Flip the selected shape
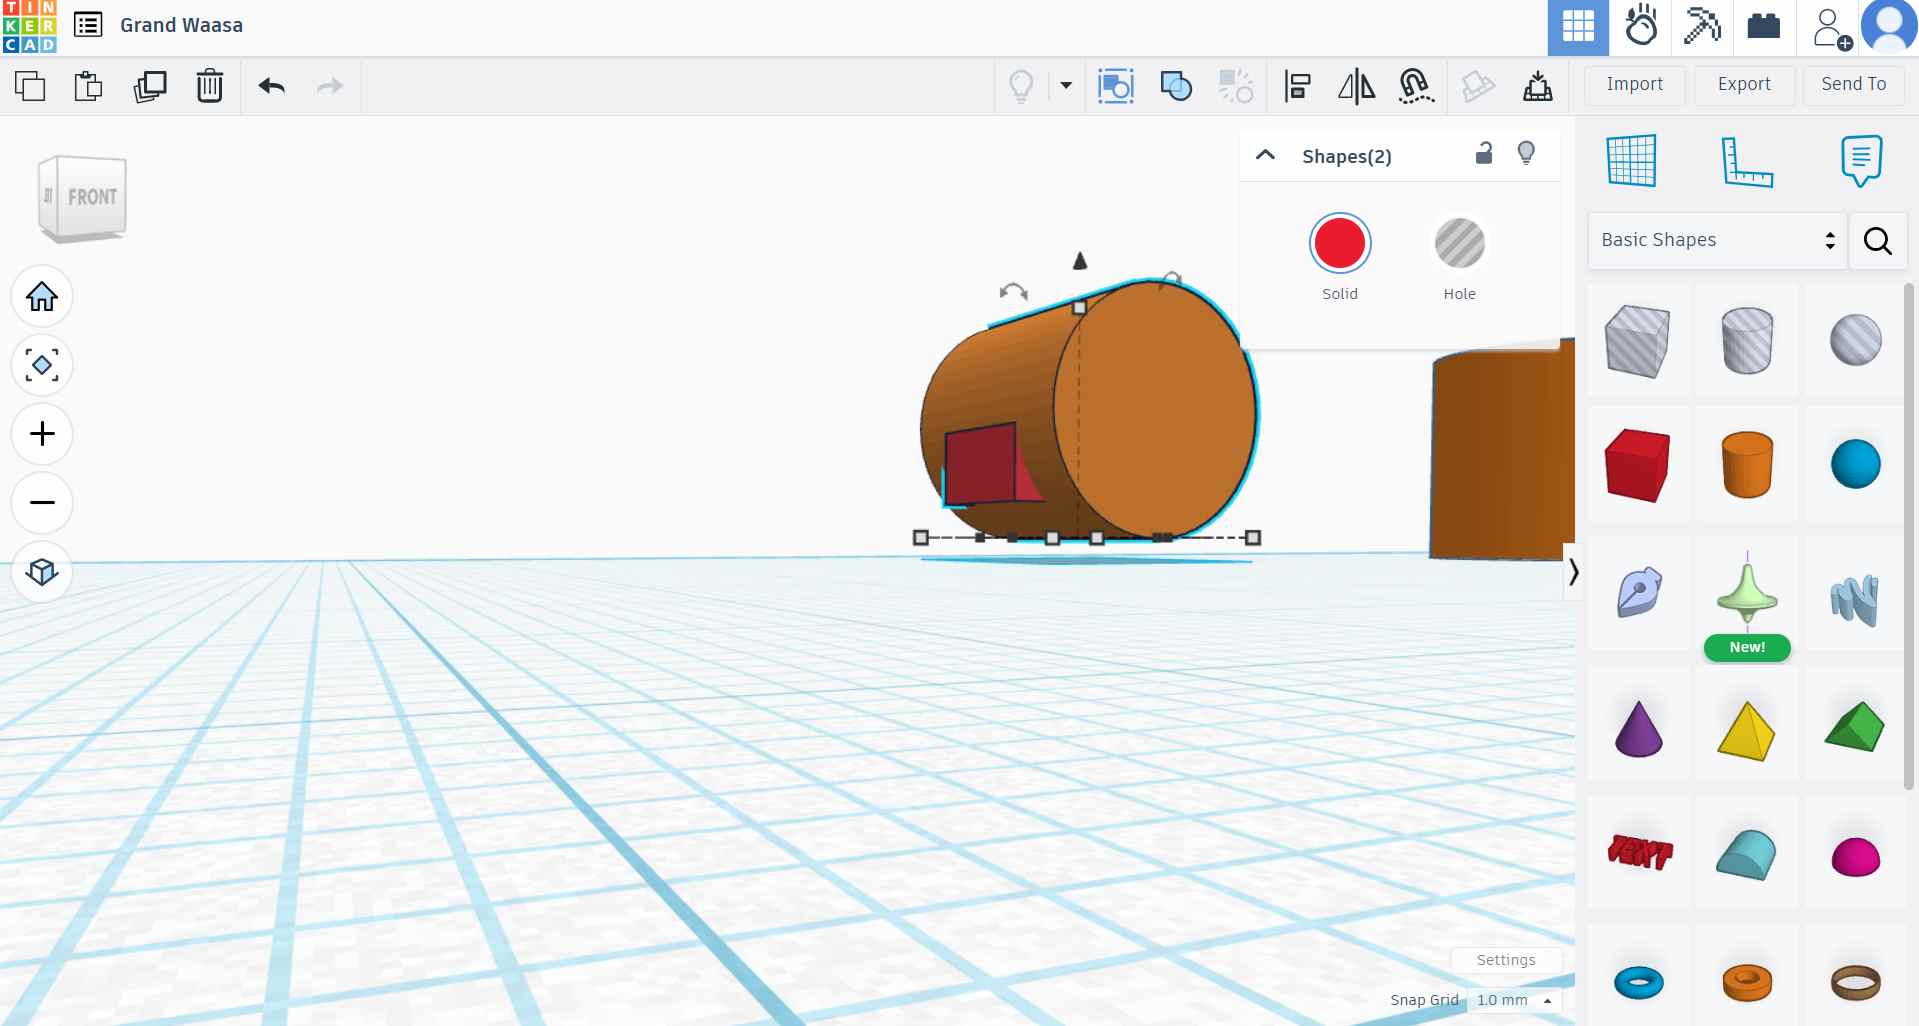This screenshot has height=1026, width=1919. point(1355,86)
